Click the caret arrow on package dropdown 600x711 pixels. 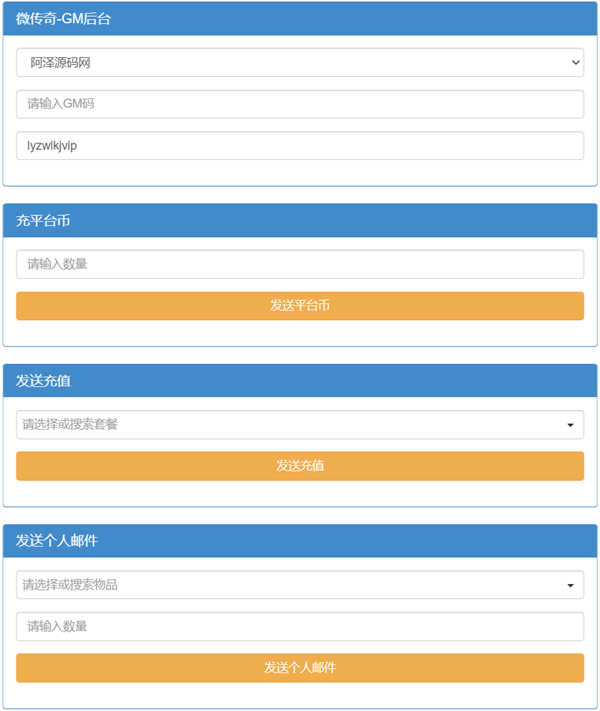pyautogui.click(x=570, y=425)
